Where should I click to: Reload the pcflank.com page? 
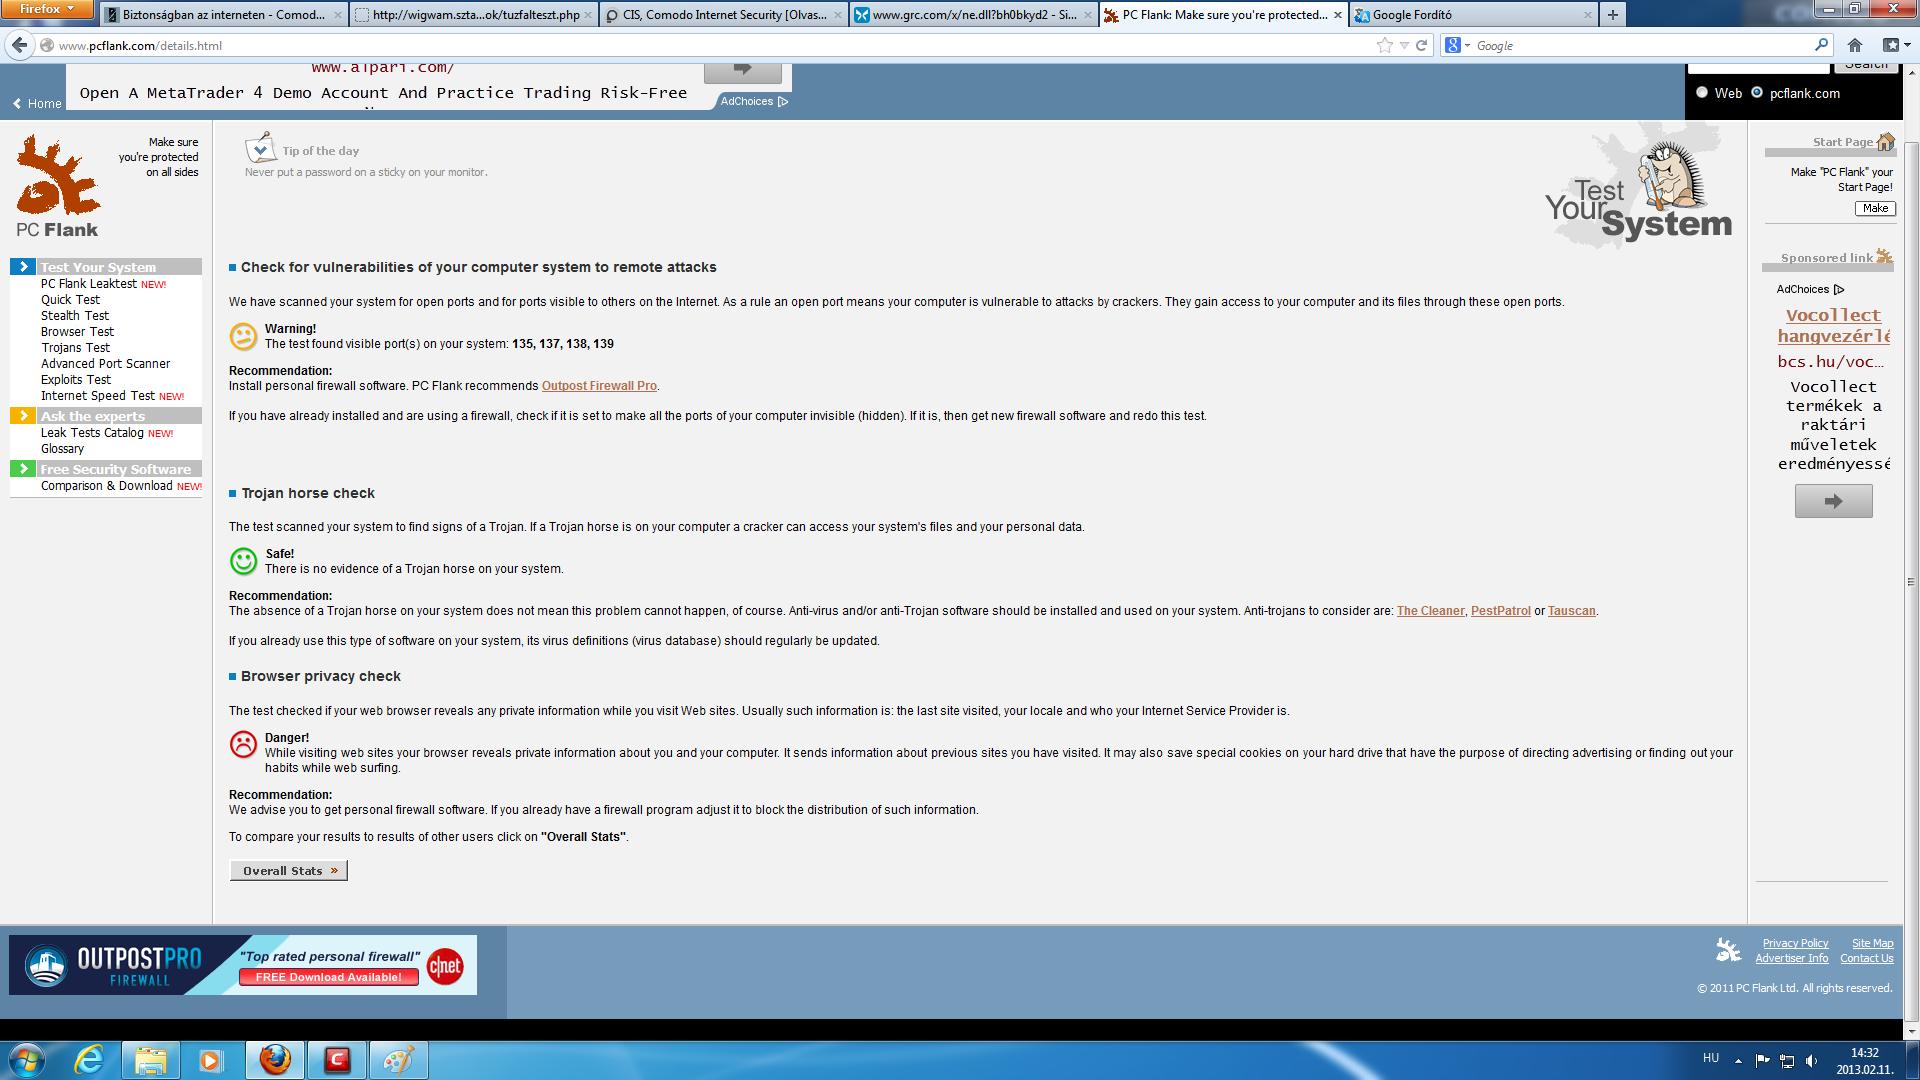click(x=1421, y=45)
